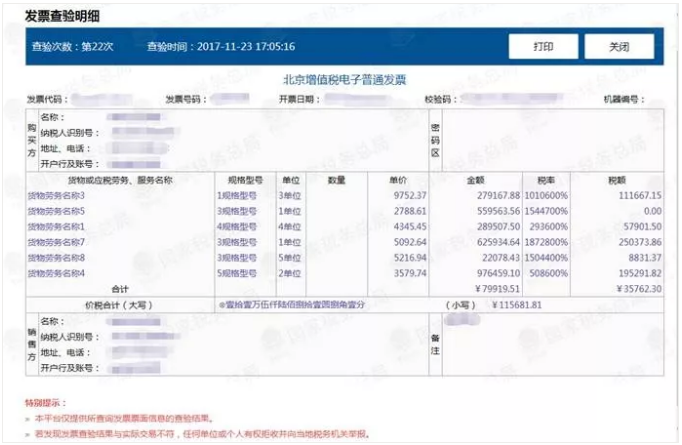Viewport: 682px width, 445px height.
Task: Select tax rate 1544700%
Action: (x=546, y=211)
